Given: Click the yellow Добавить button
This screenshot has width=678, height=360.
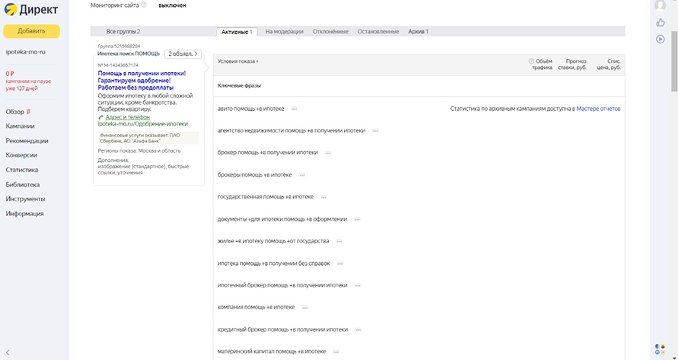Looking at the screenshot, I should click(x=32, y=31).
